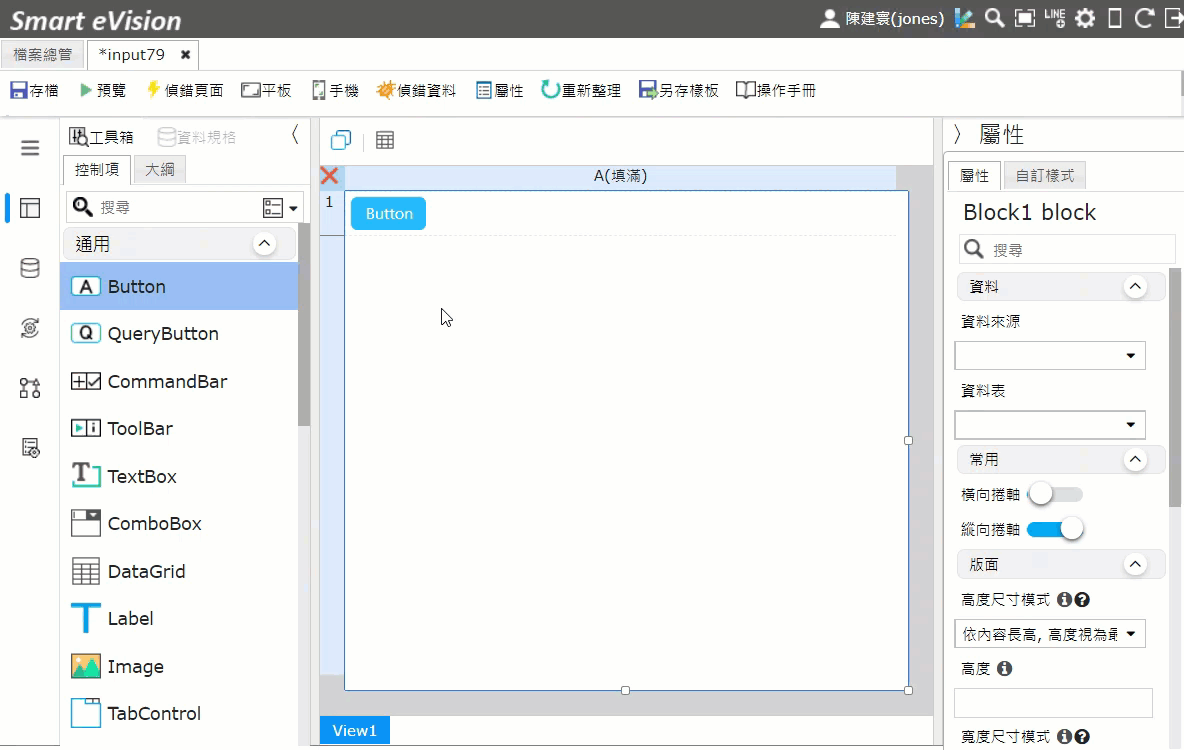Collapse the 通用 controls section
The width and height of the screenshot is (1184, 750).
(264, 244)
